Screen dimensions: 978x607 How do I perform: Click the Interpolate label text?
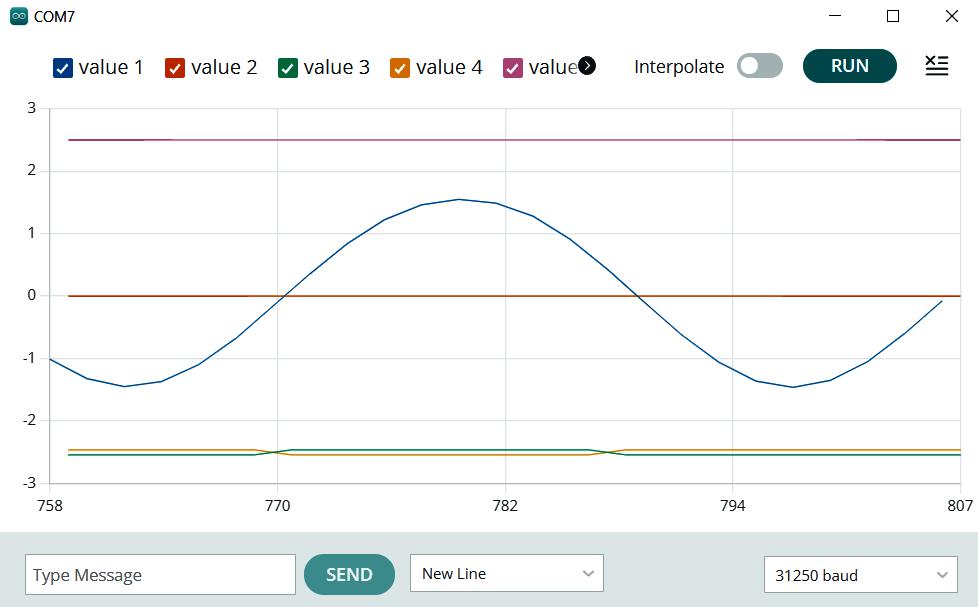click(x=679, y=67)
